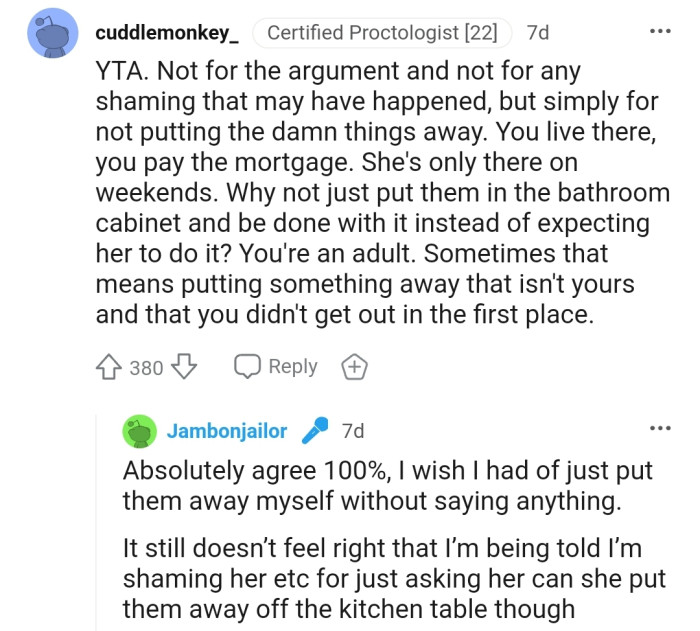
Task: Click the 7d timestamp on cuddlemonkey_'s comment
Action: tap(537, 32)
